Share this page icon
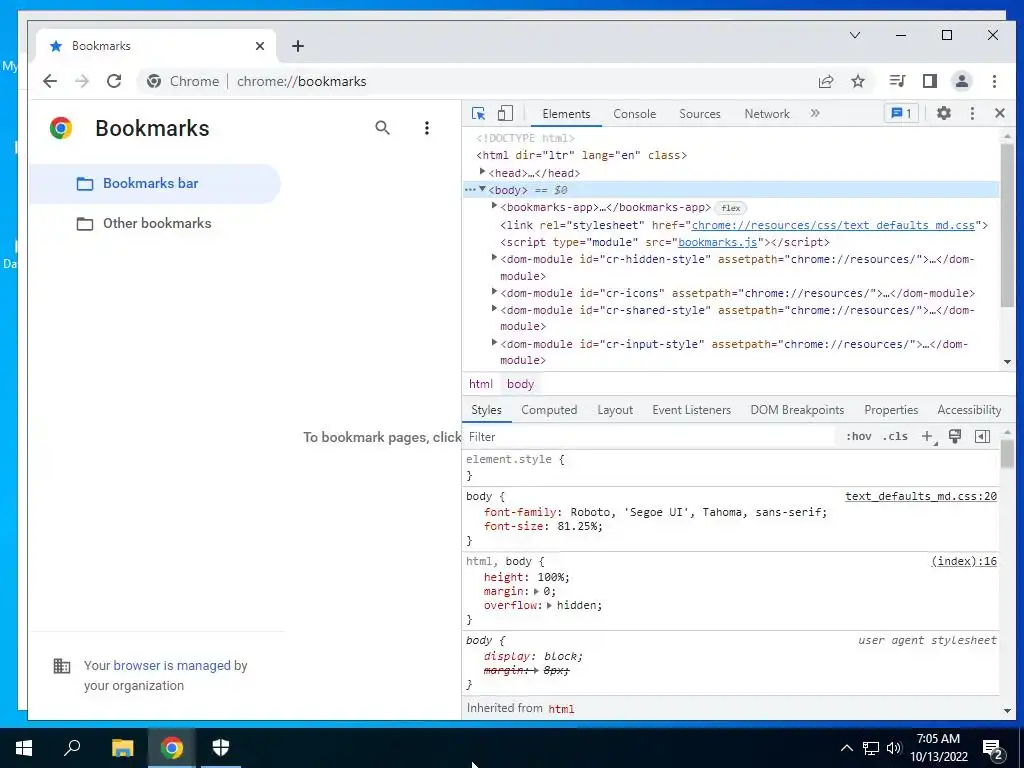 [x=826, y=81]
